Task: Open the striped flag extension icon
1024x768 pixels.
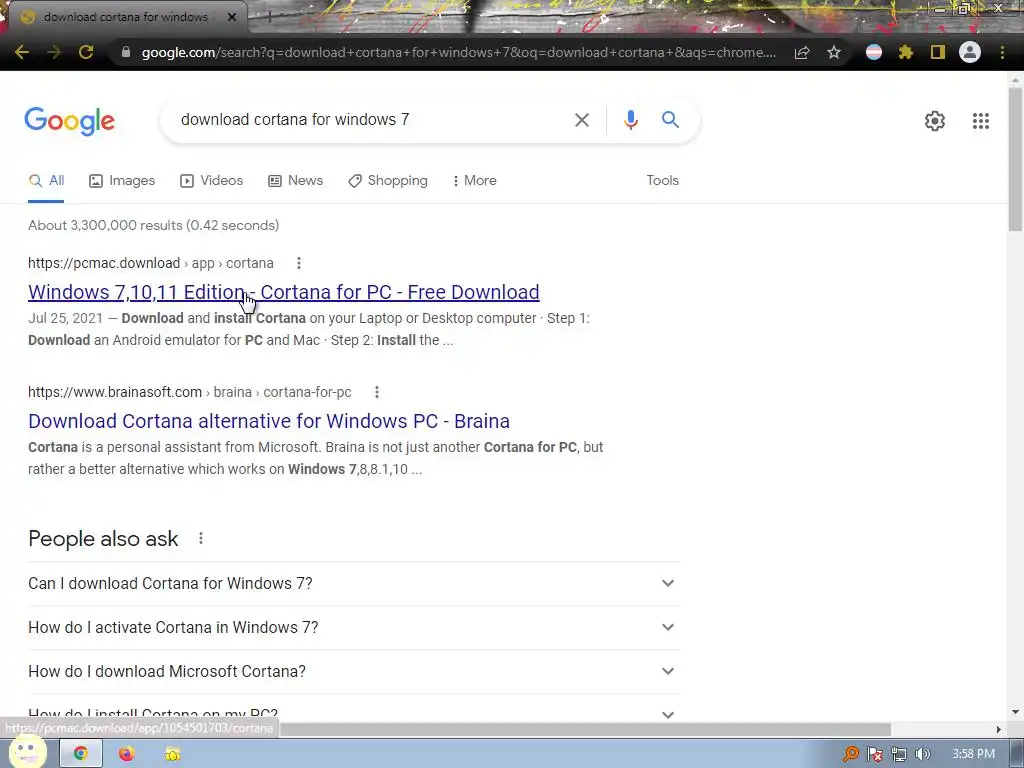Action: tap(874, 52)
